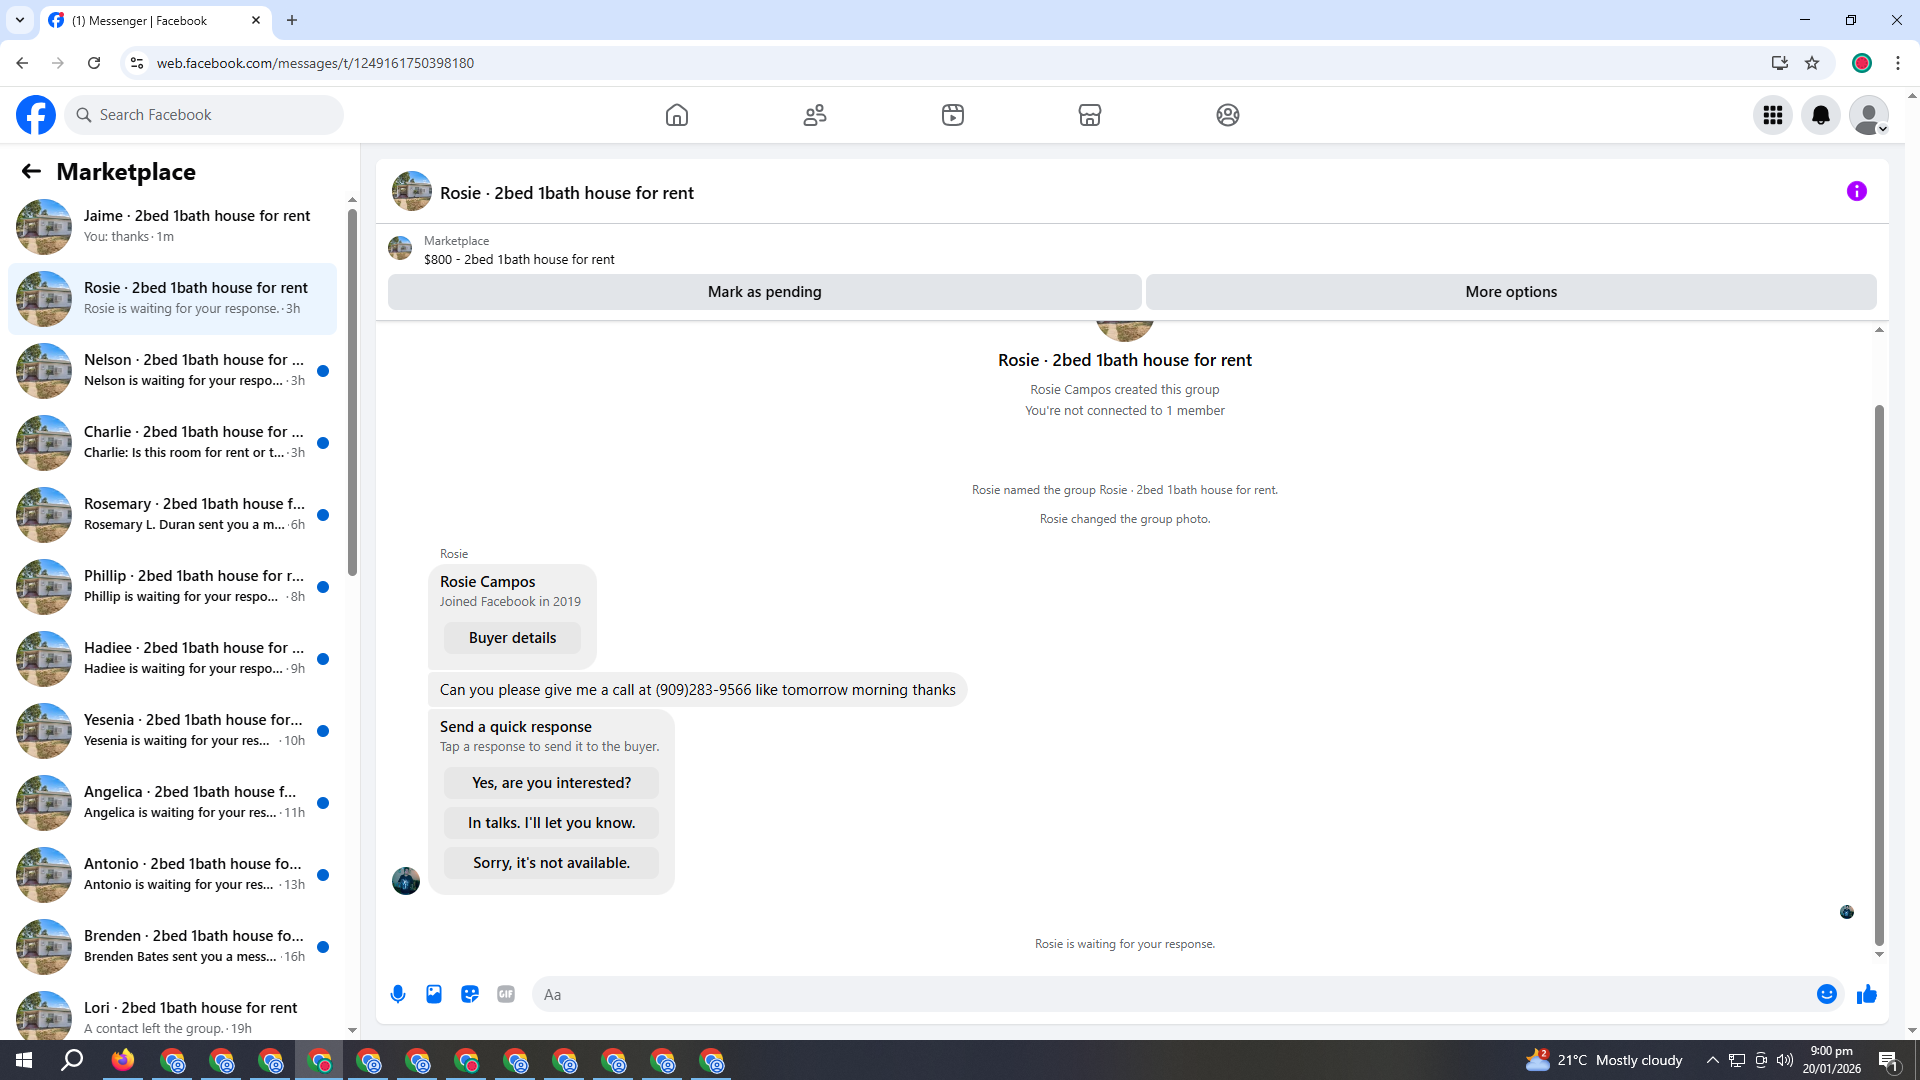Viewport: 1920px width, 1080px height.
Task: Open the volume control in system tray
Action: click(x=1785, y=1060)
